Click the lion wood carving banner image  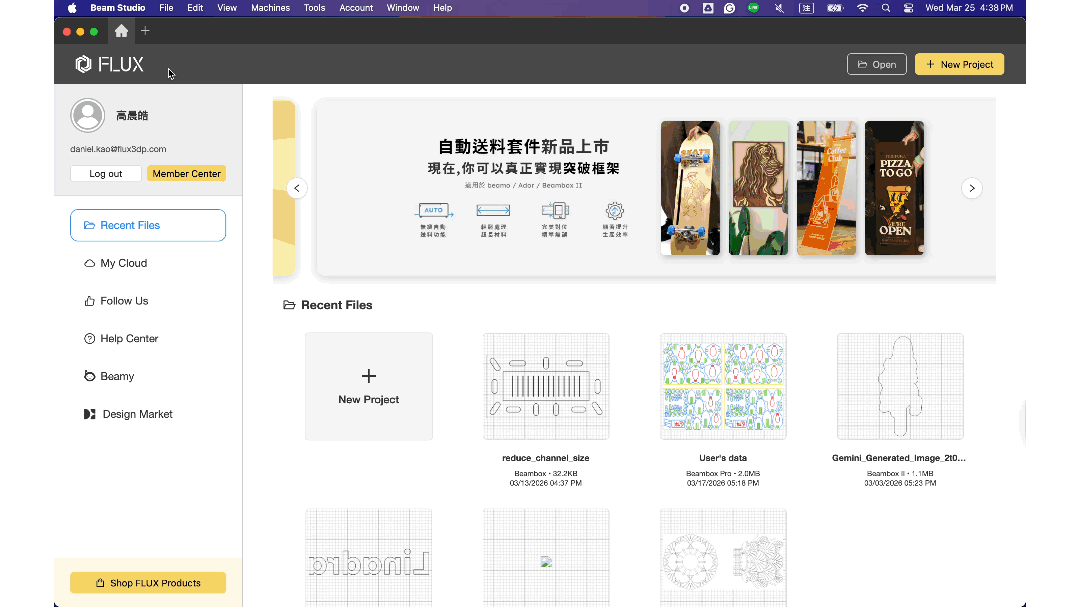(758, 188)
